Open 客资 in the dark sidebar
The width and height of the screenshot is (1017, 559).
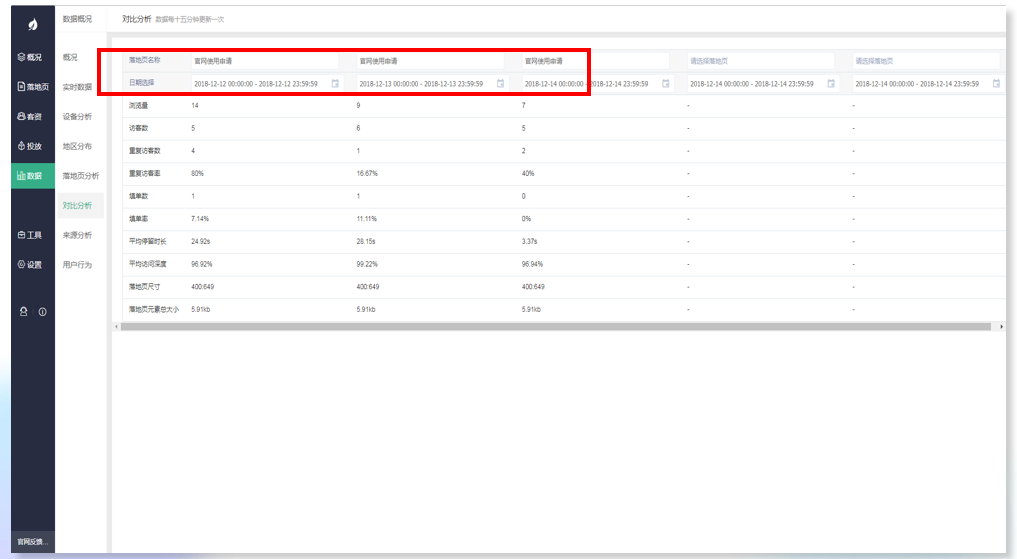(x=33, y=117)
